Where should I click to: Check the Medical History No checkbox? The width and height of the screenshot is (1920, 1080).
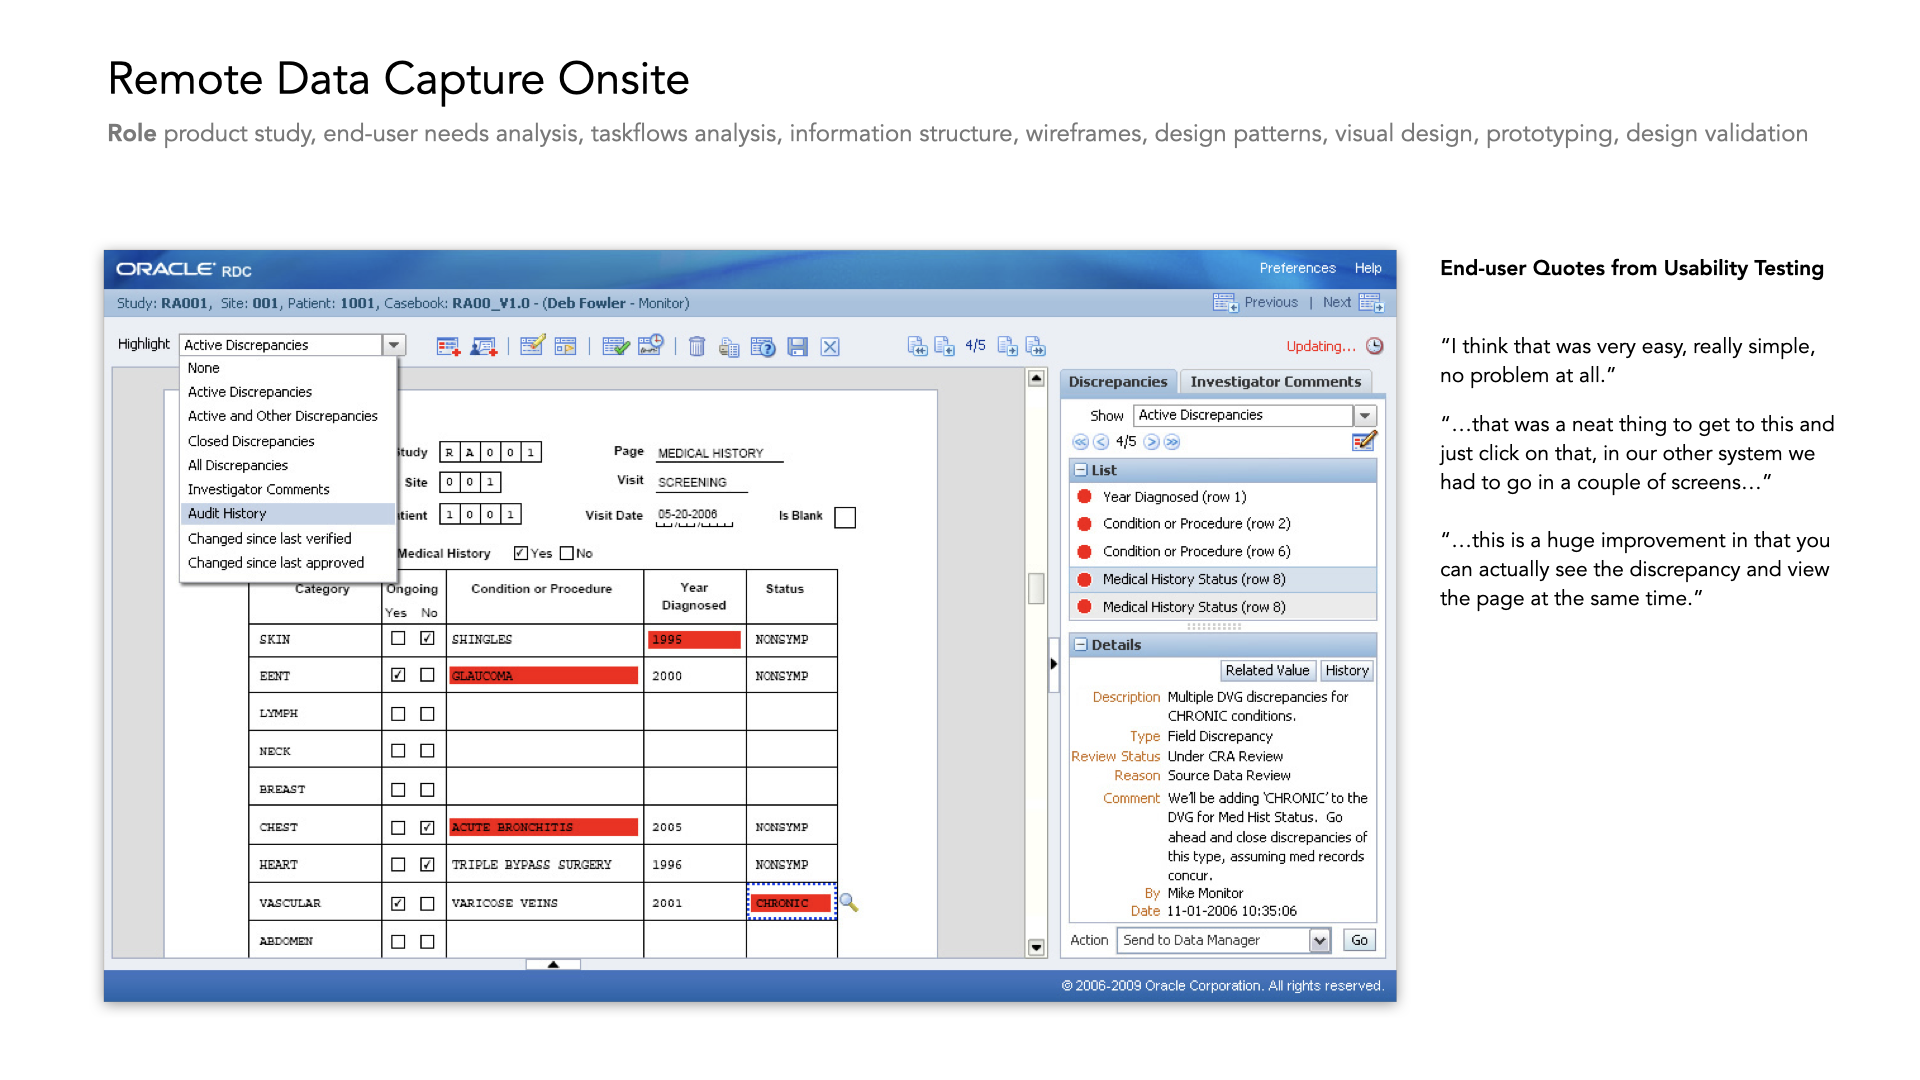pos(567,553)
